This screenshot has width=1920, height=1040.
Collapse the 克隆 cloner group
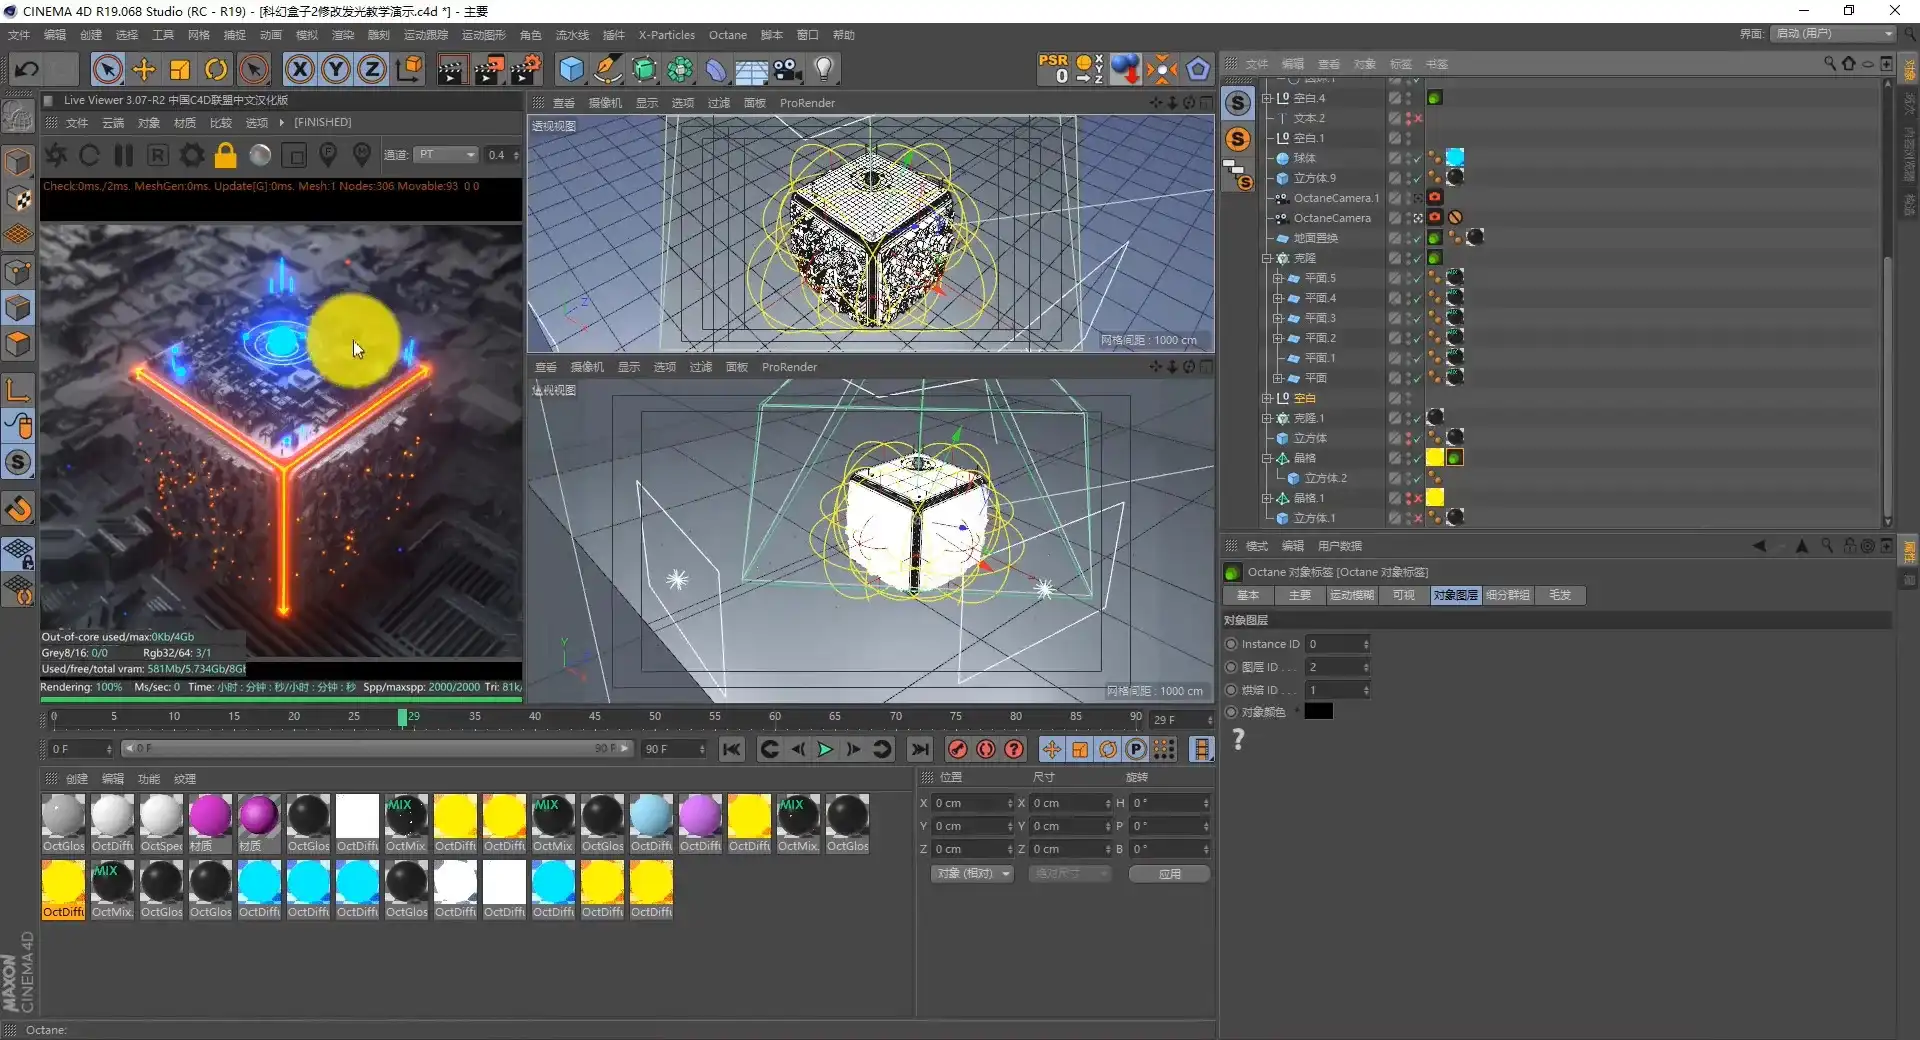[x=1267, y=258]
